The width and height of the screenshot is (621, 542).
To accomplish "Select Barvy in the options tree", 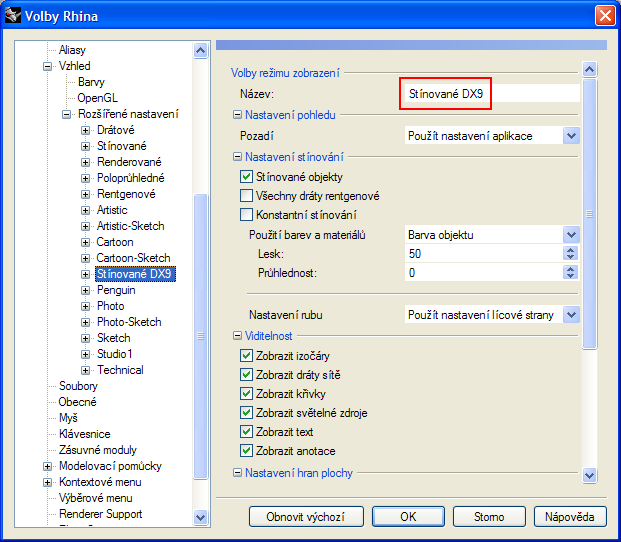I will pos(91,82).
